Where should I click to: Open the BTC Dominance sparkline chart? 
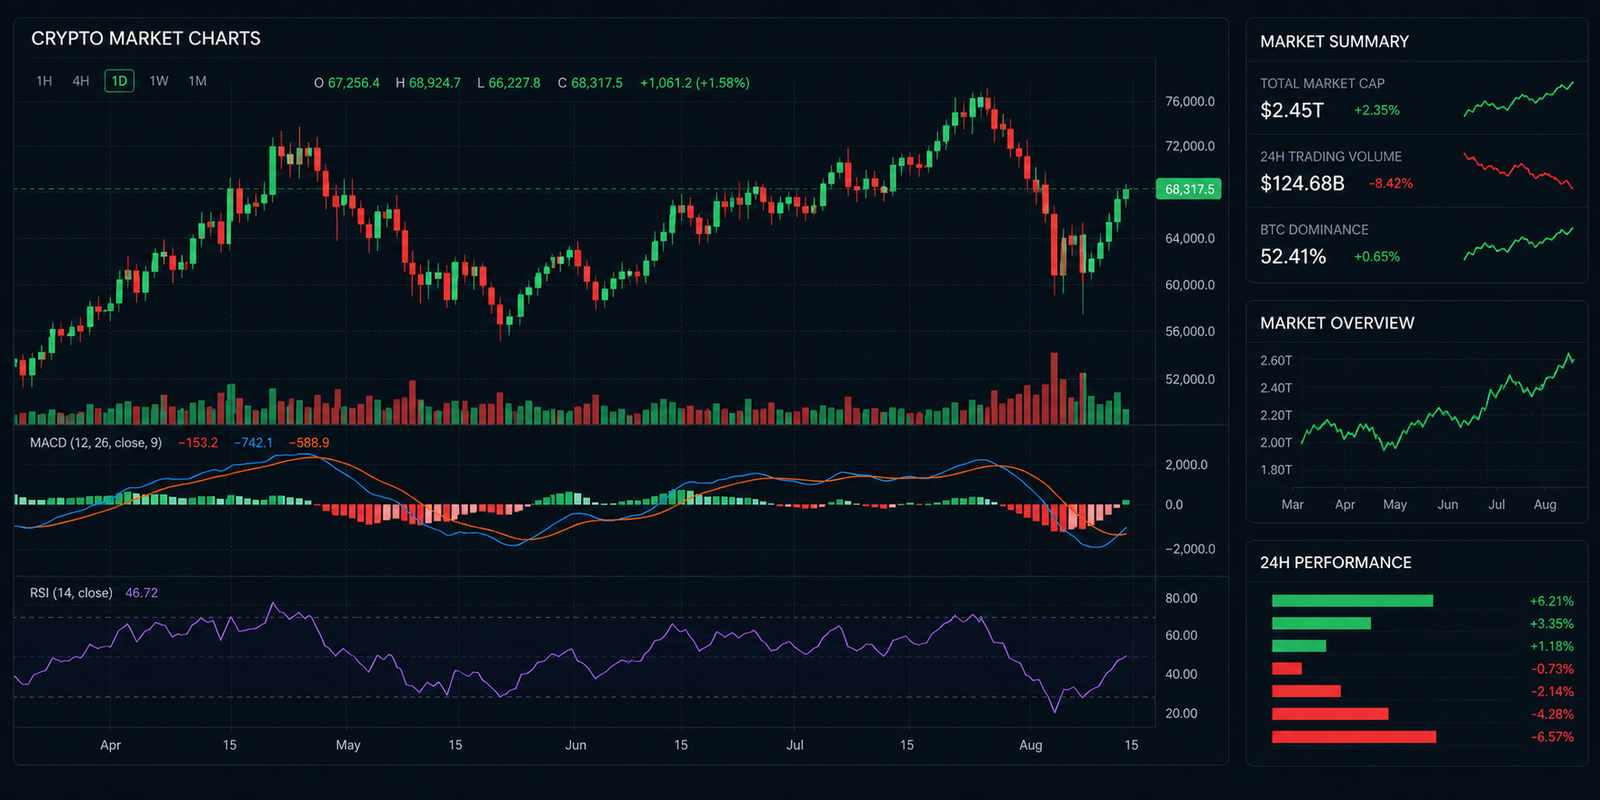click(x=1518, y=244)
